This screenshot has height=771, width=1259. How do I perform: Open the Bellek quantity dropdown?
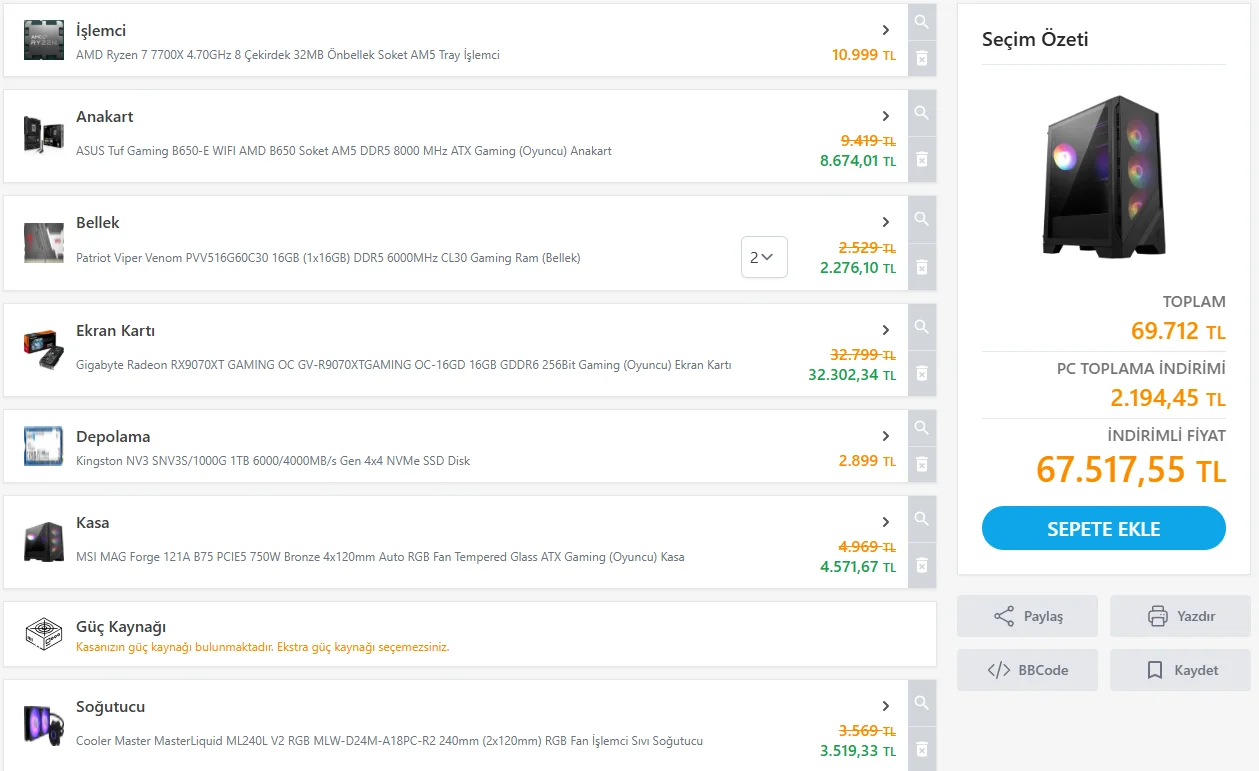[x=764, y=257]
